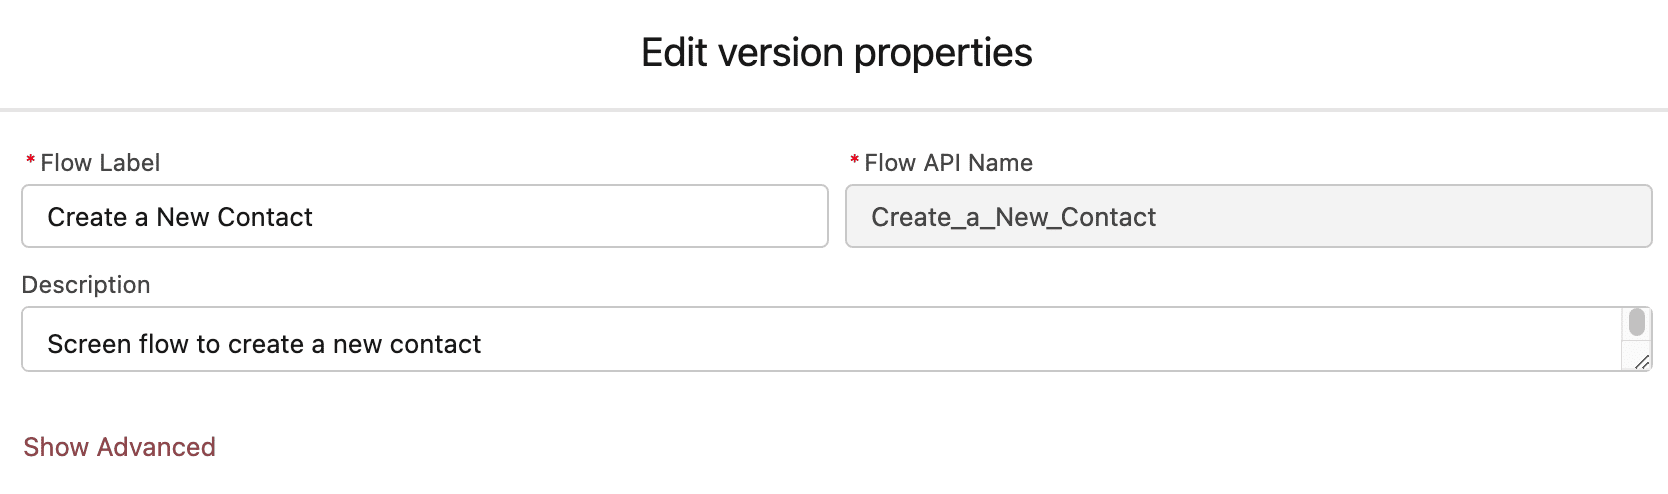
Task: Focus the Flow API Name field
Action: click(x=1248, y=216)
